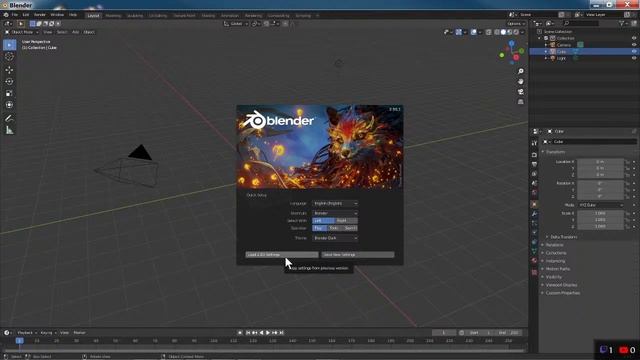This screenshot has width=640, height=360.
Task: Open the Modifier properties wrench icon
Action: [x=534, y=214]
